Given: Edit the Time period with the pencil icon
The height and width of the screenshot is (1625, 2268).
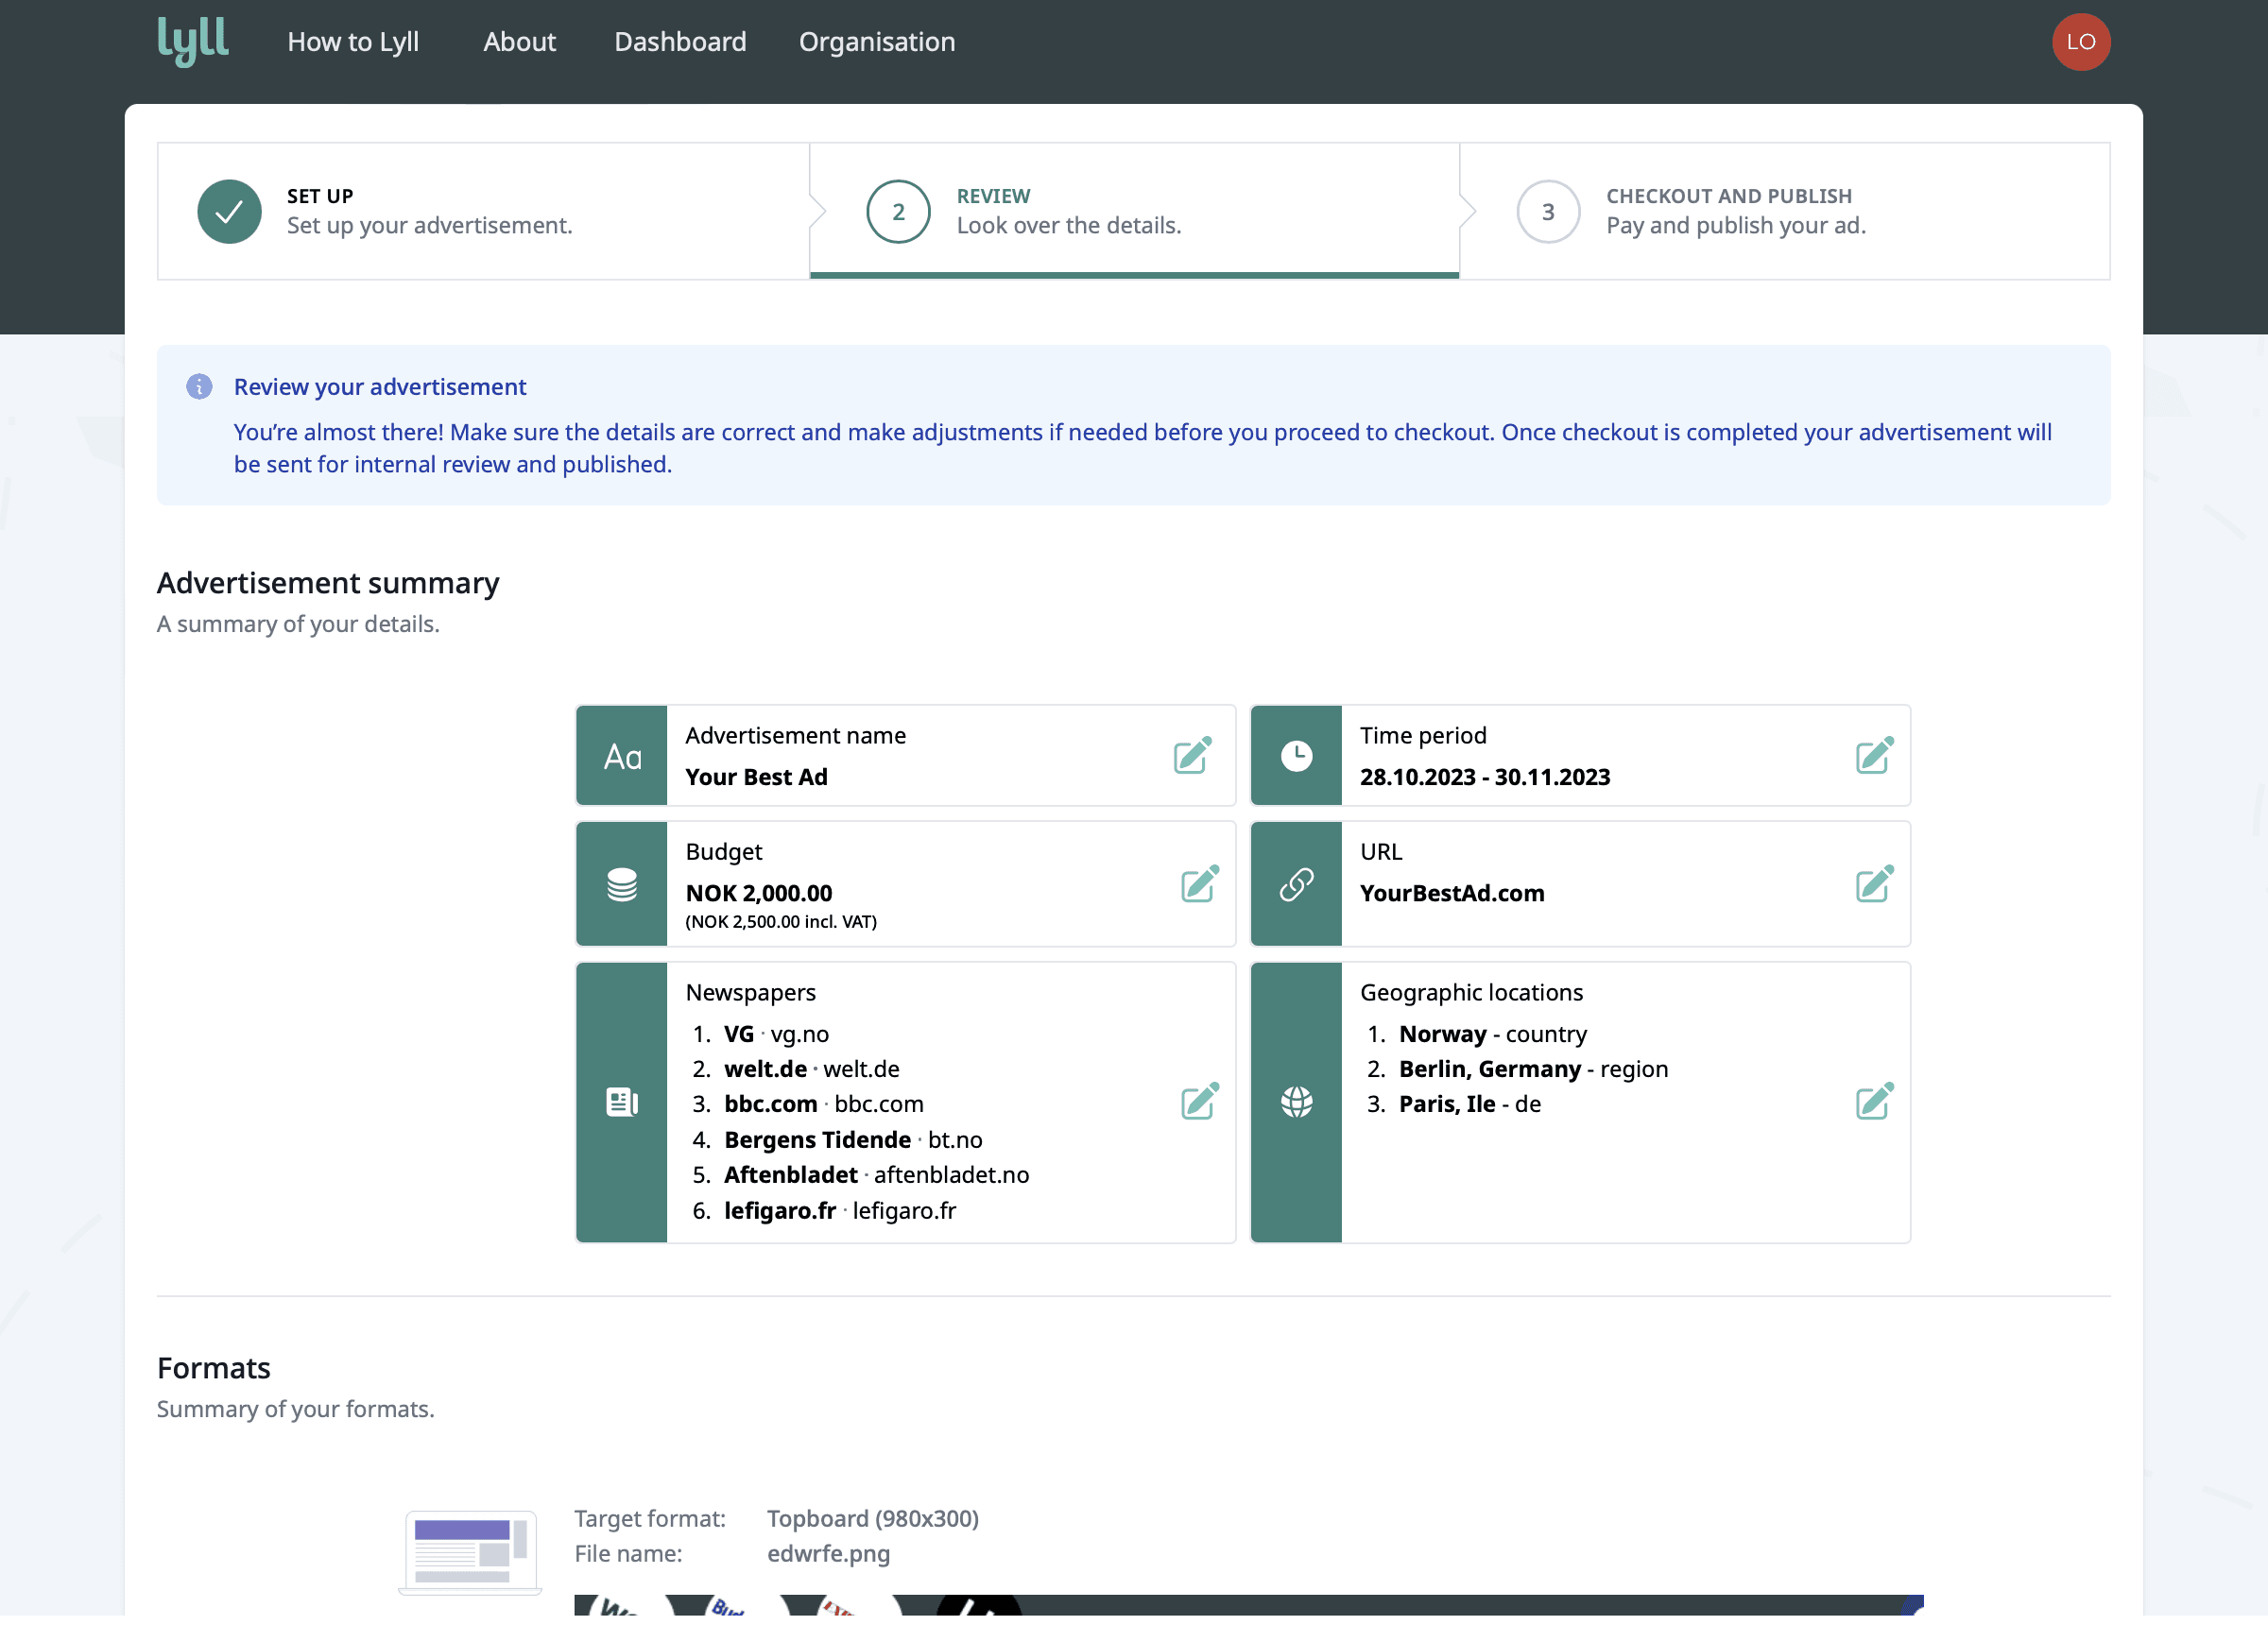Looking at the screenshot, I should coord(1874,755).
